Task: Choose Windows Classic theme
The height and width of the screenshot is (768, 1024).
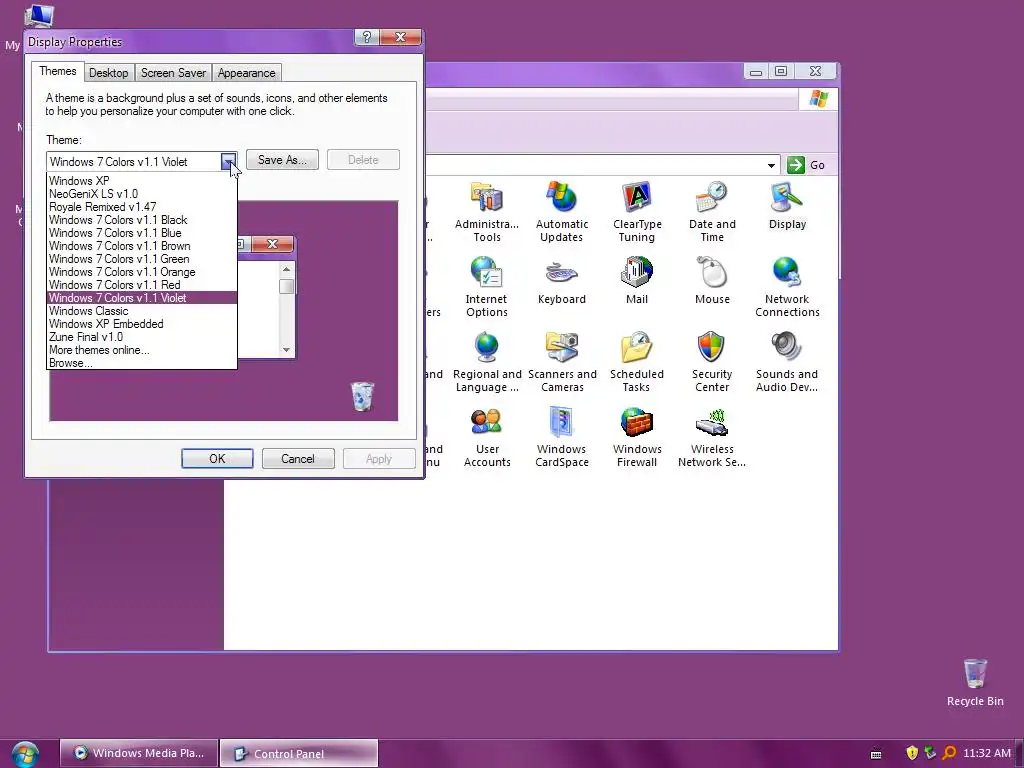Action: 142,311
